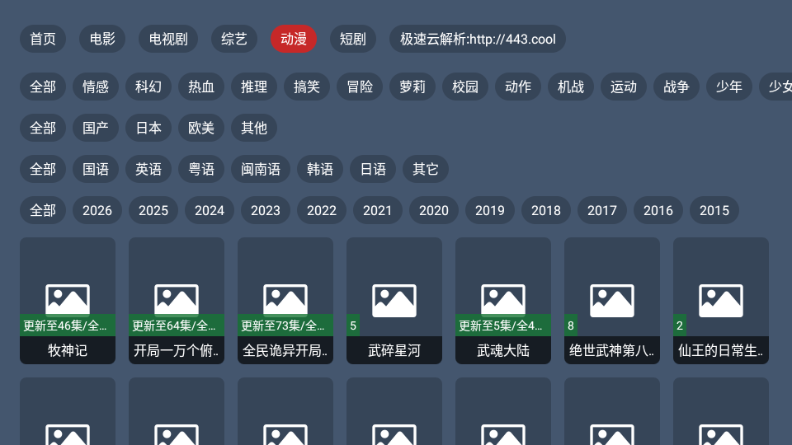Switch to the 电影 category
The height and width of the screenshot is (445, 792).
pos(103,39)
